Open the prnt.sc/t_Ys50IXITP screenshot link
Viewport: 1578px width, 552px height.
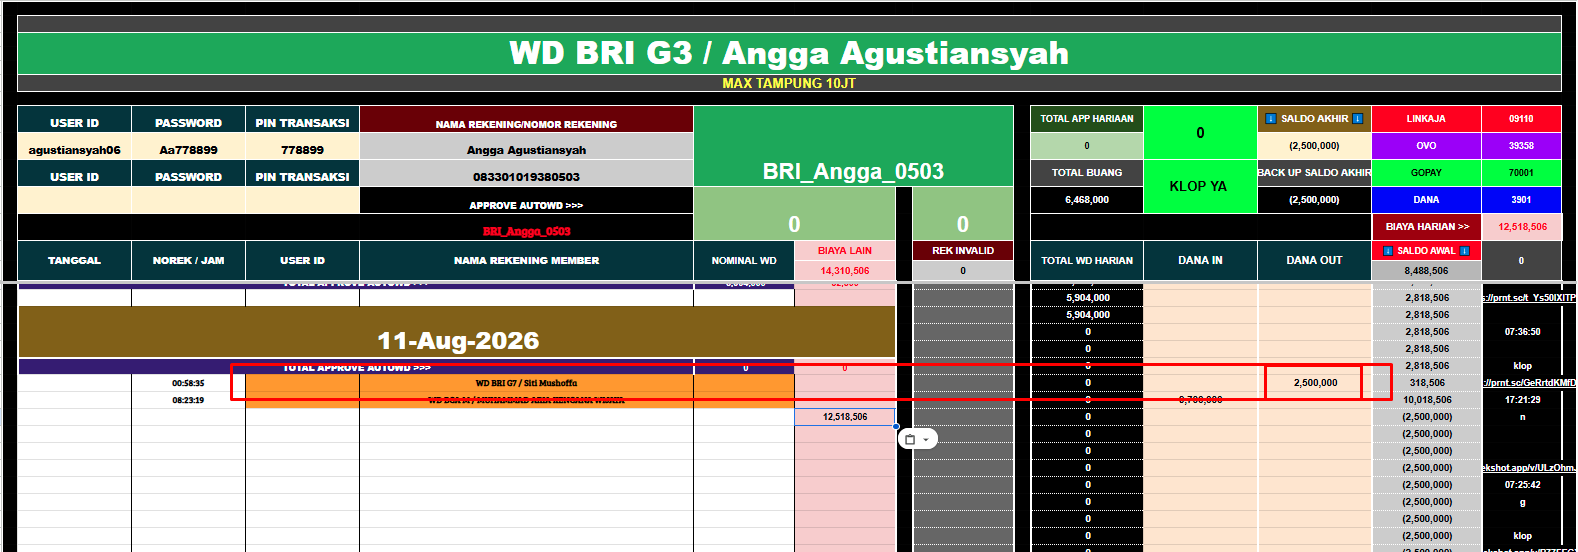pos(1528,298)
